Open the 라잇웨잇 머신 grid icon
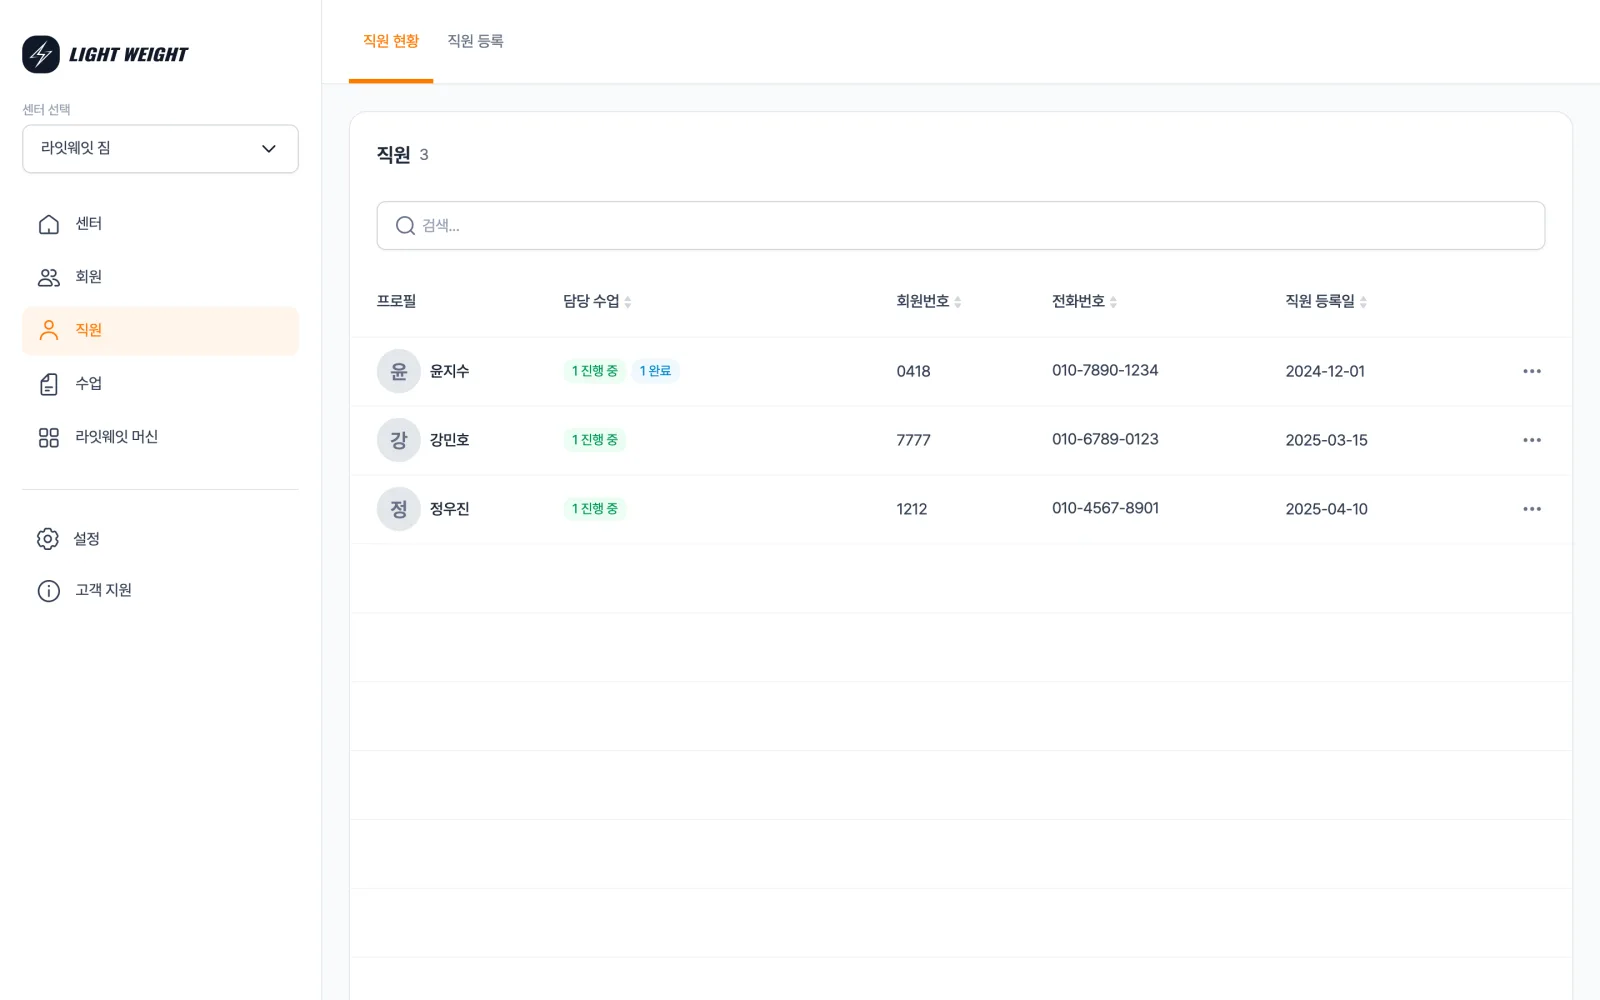Image resolution: width=1600 pixels, height=1000 pixels. (49, 437)
